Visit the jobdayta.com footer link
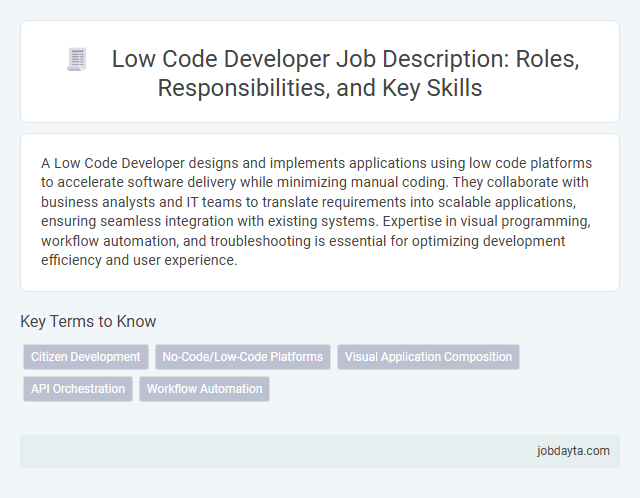640x498 pixels. (573, 451)
